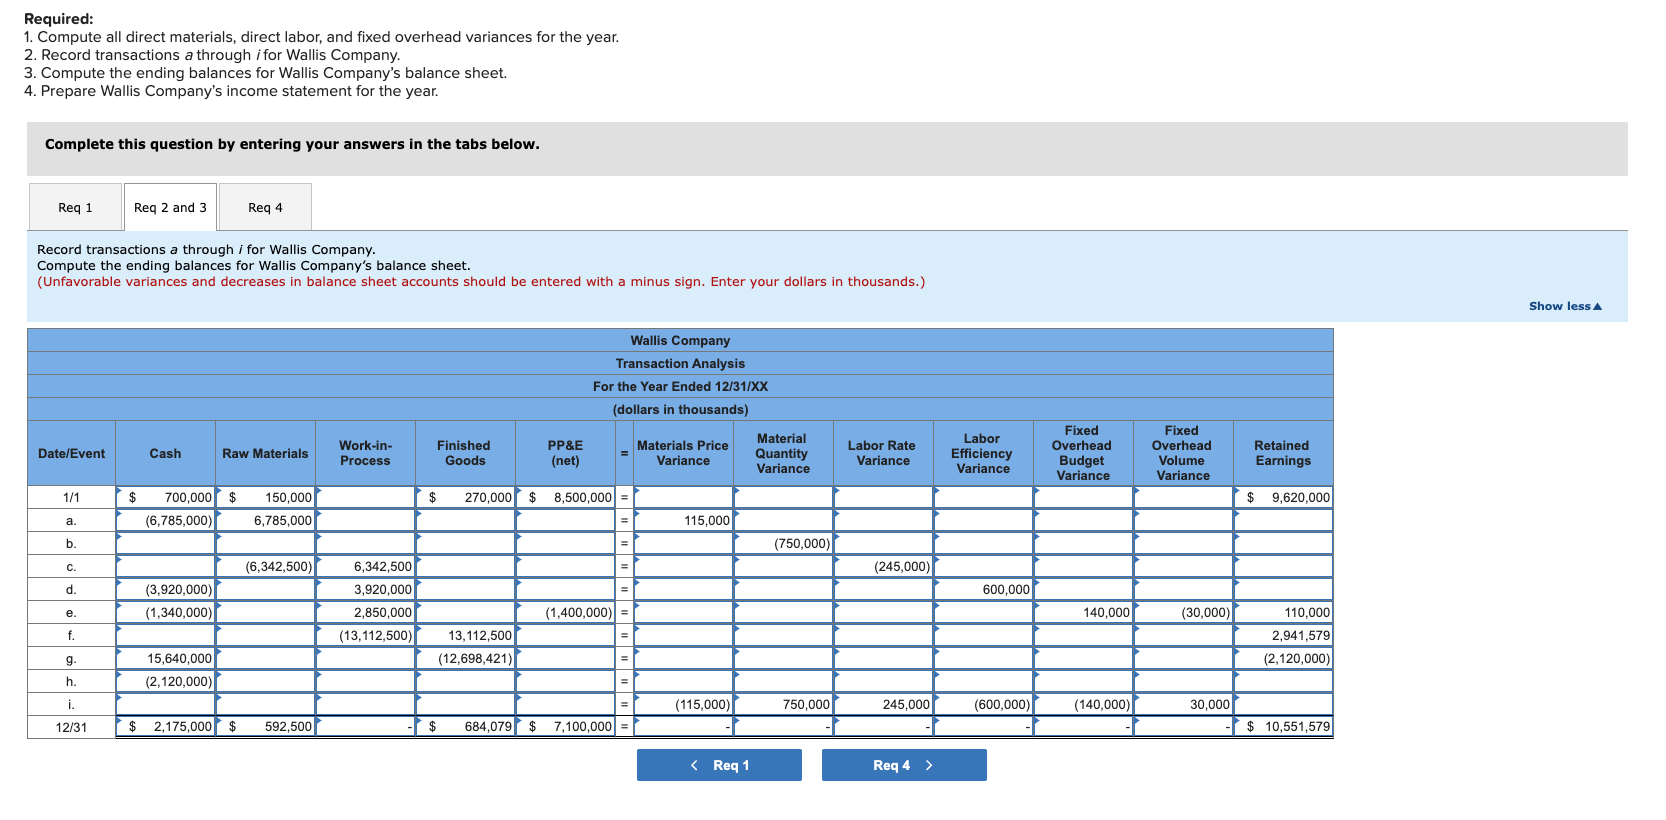1666x820 pixels.
Task: Select empty Retained Earnings cell in row h
Action: [1283, 681]
